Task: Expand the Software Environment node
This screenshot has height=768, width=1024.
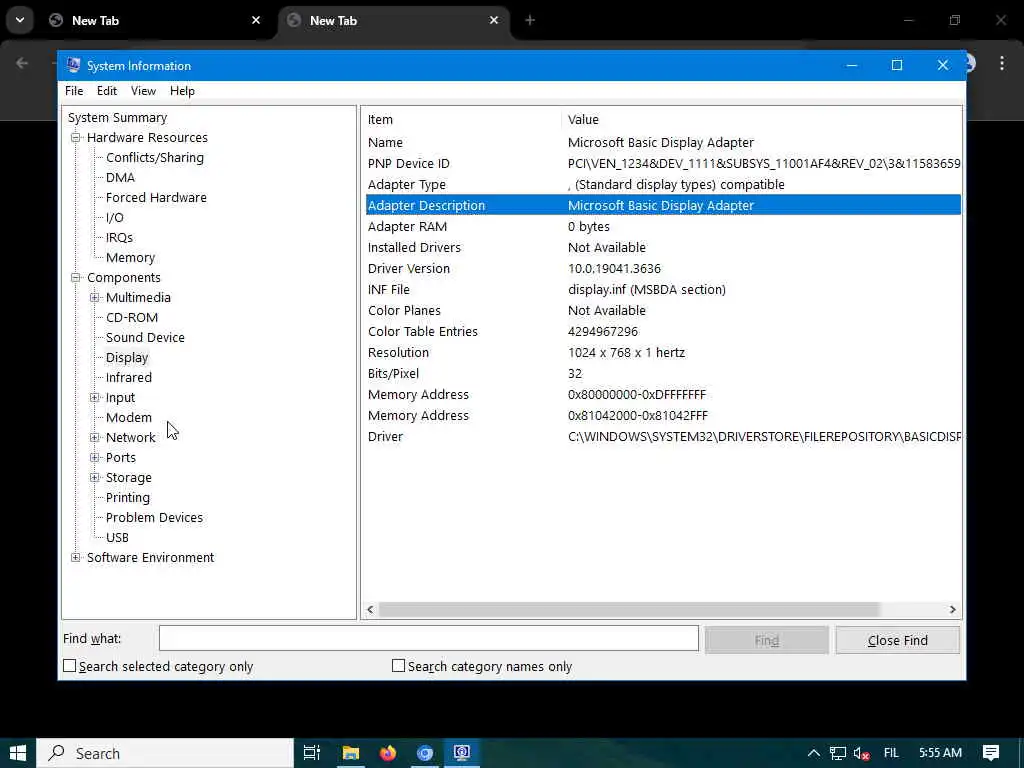Action: point(76,557)
